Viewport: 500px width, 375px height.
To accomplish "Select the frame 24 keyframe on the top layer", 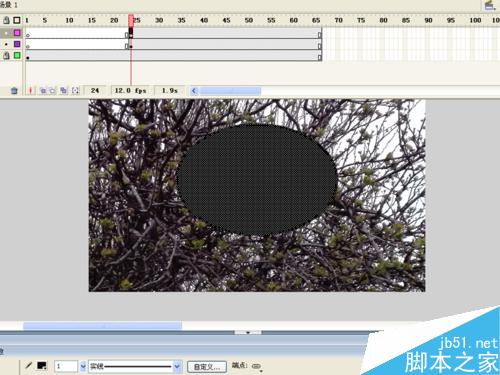I will [x=131, y=33].
